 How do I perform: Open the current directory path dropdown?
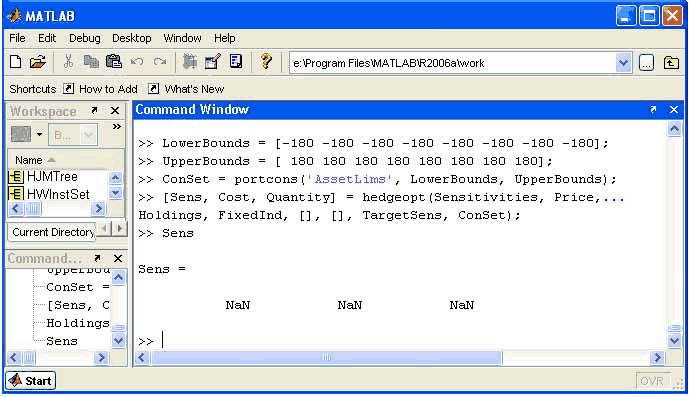pyautogui.click(x=623, y=63)
